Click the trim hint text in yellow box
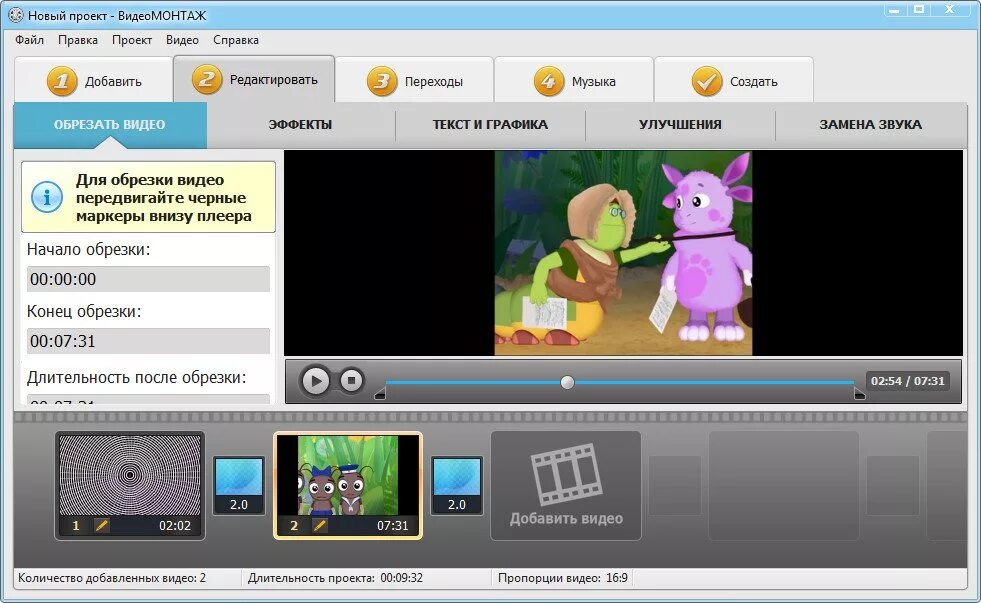Viewport: 981px width, 603px height. pos(164,198)
